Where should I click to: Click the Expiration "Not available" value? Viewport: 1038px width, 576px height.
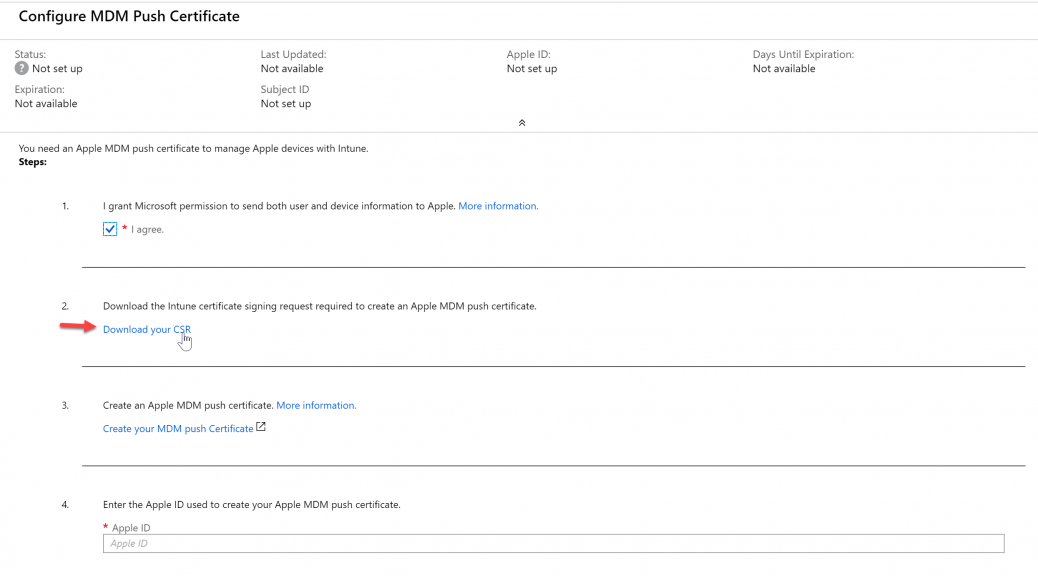click(46, 103)
